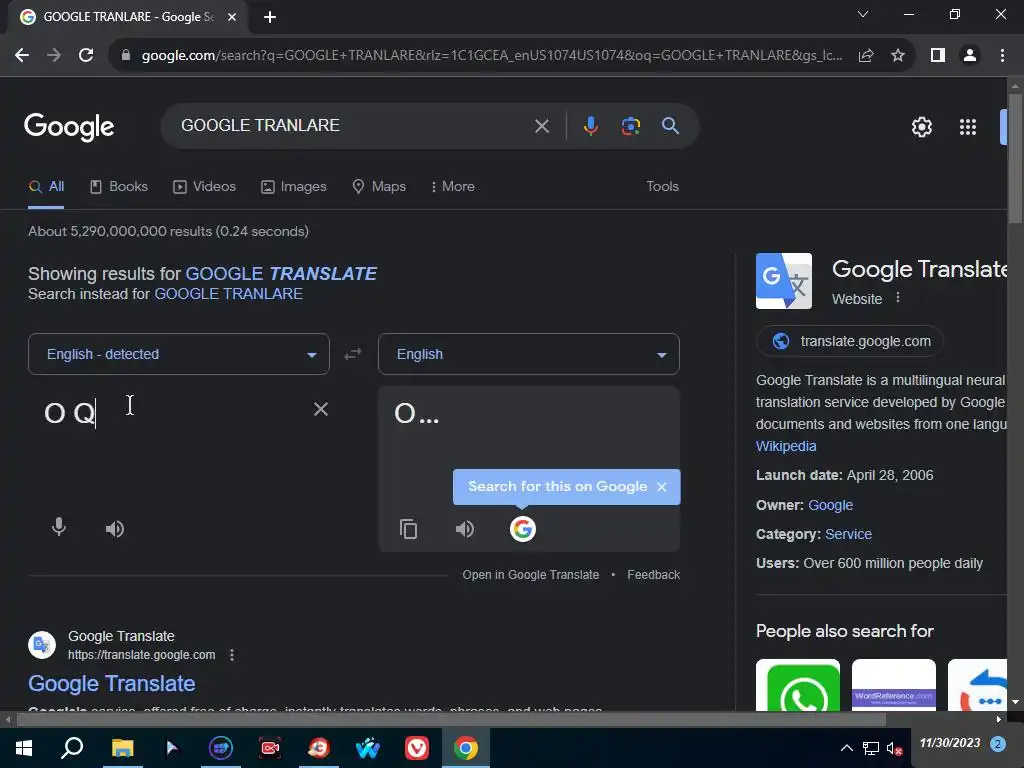Toggle the Chrome side panel
The height and width of the screenshot is (768, 1024).
[x=938, y=56]
